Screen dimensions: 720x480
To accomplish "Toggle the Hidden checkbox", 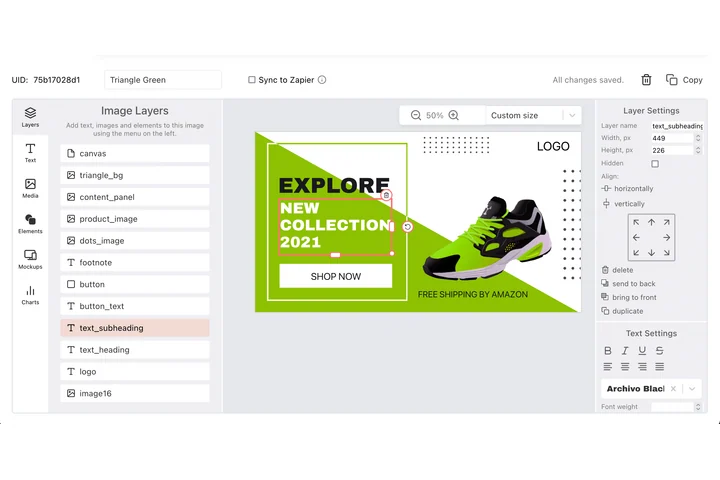I will 655,164.
